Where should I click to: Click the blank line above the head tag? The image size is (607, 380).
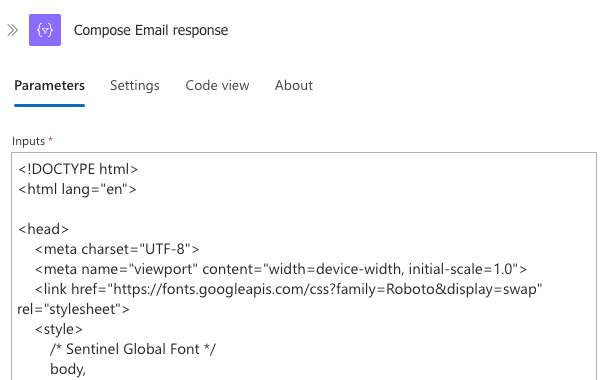click(304, 209)
